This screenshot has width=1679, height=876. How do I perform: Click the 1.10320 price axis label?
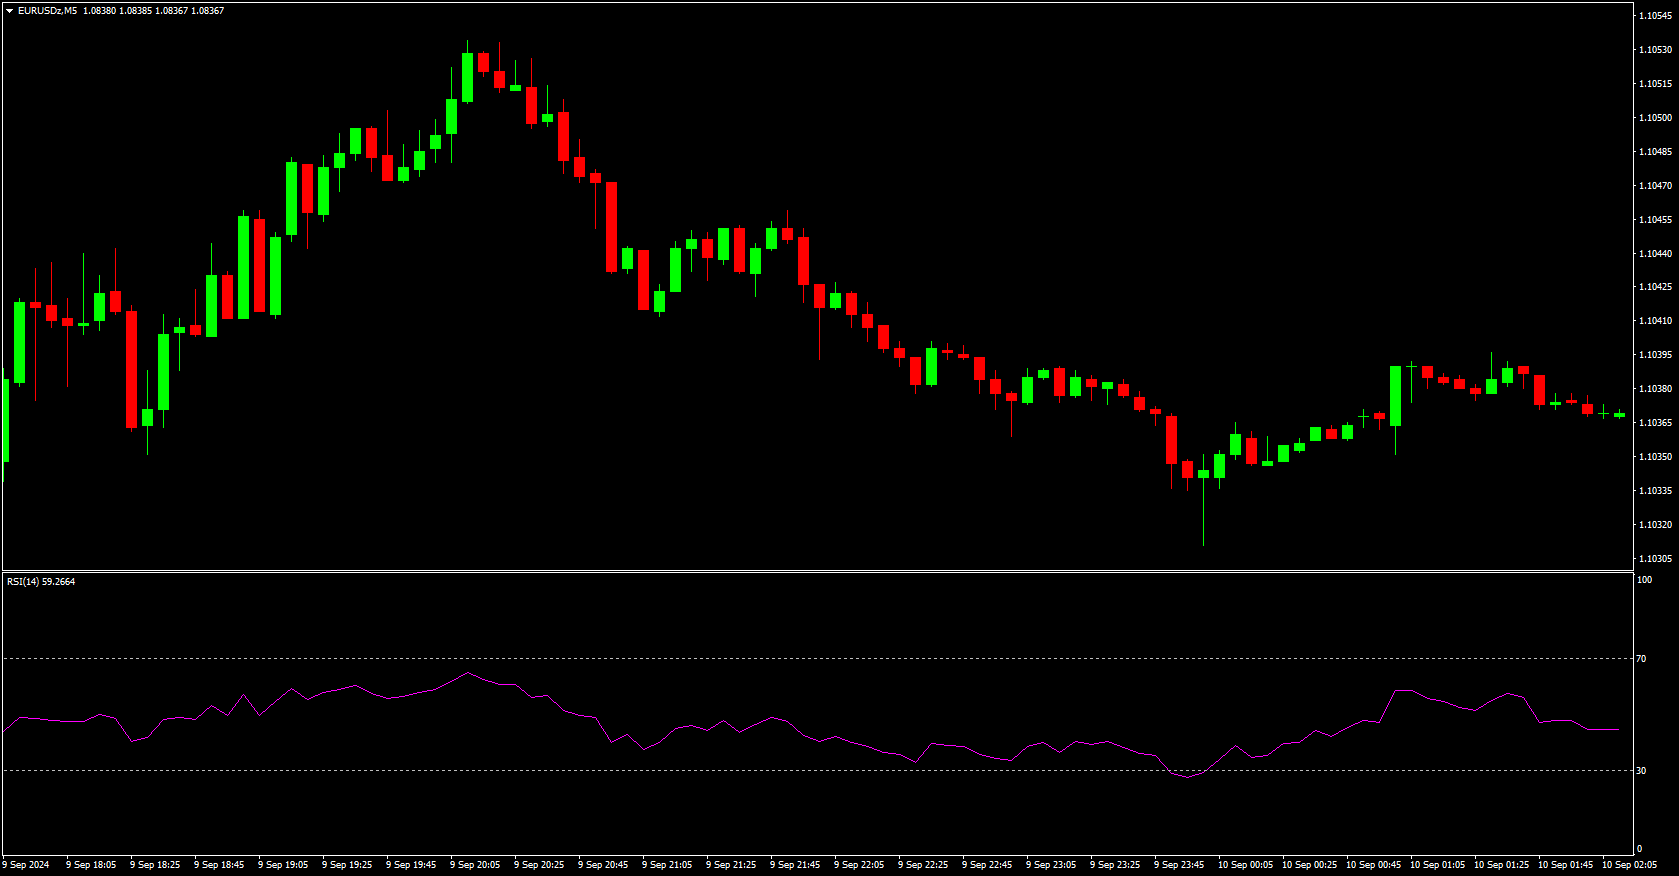[1655, 525]
